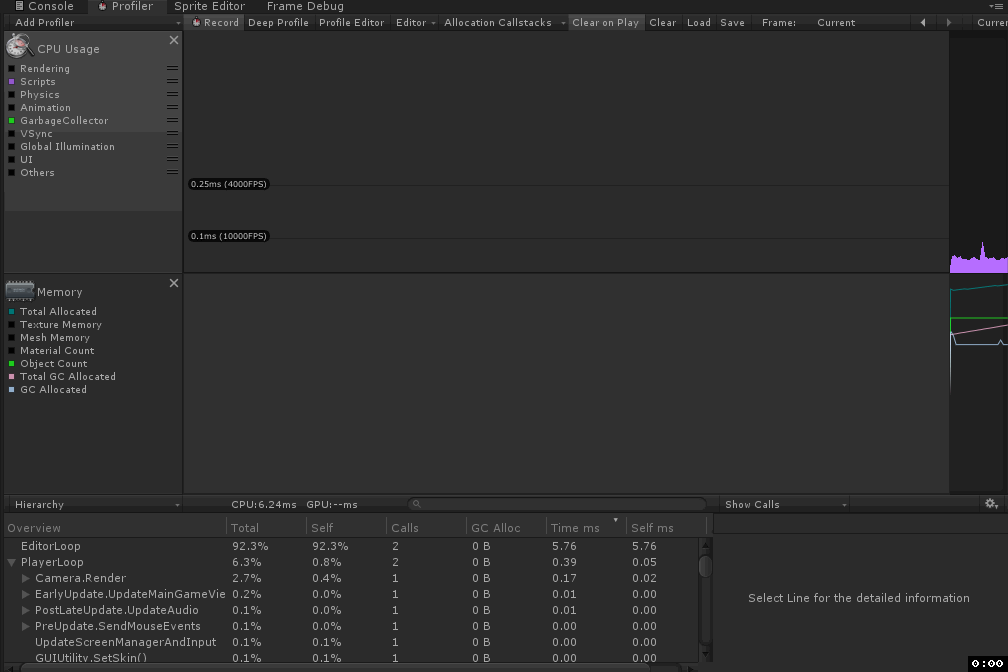Viewport: 1008px width, 672px height.
Task: Sort by the Time ms column
Action: tap(585, 527)
